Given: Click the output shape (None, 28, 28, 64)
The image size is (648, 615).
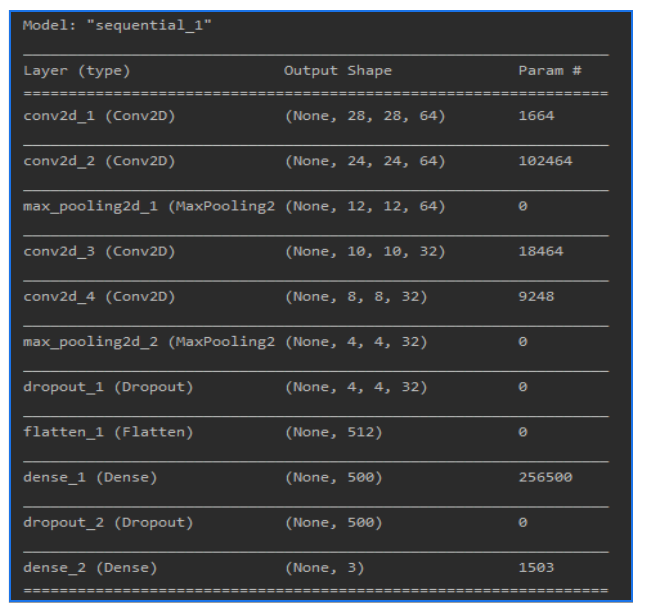Looking at the screenshot, I should (364, 116).
